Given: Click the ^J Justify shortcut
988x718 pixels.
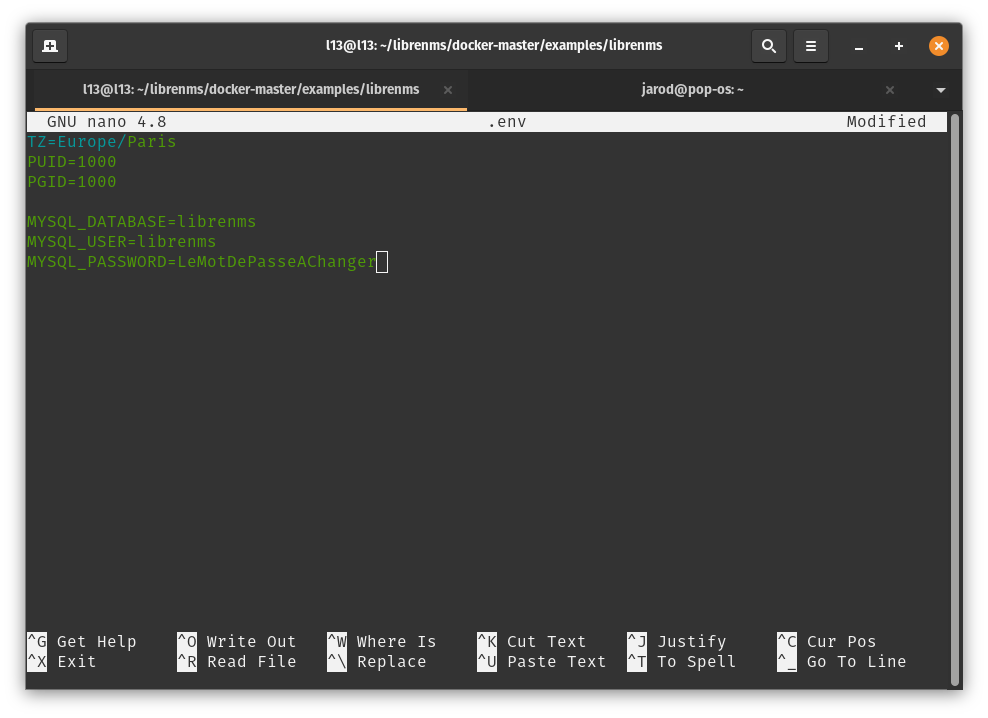Looking at the screenshot, I should coord(677,642).
